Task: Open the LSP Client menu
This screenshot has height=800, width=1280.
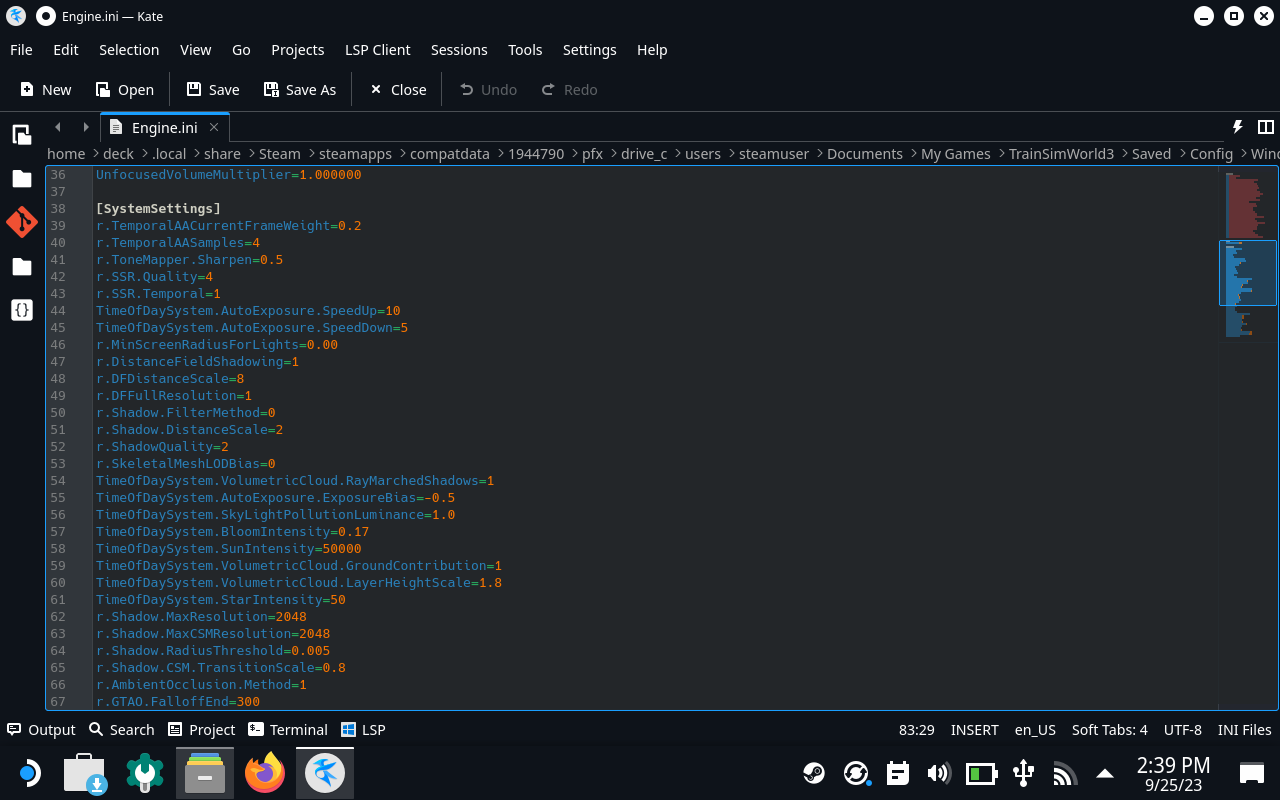Action: pyautogui.click(x=377, y=50)
